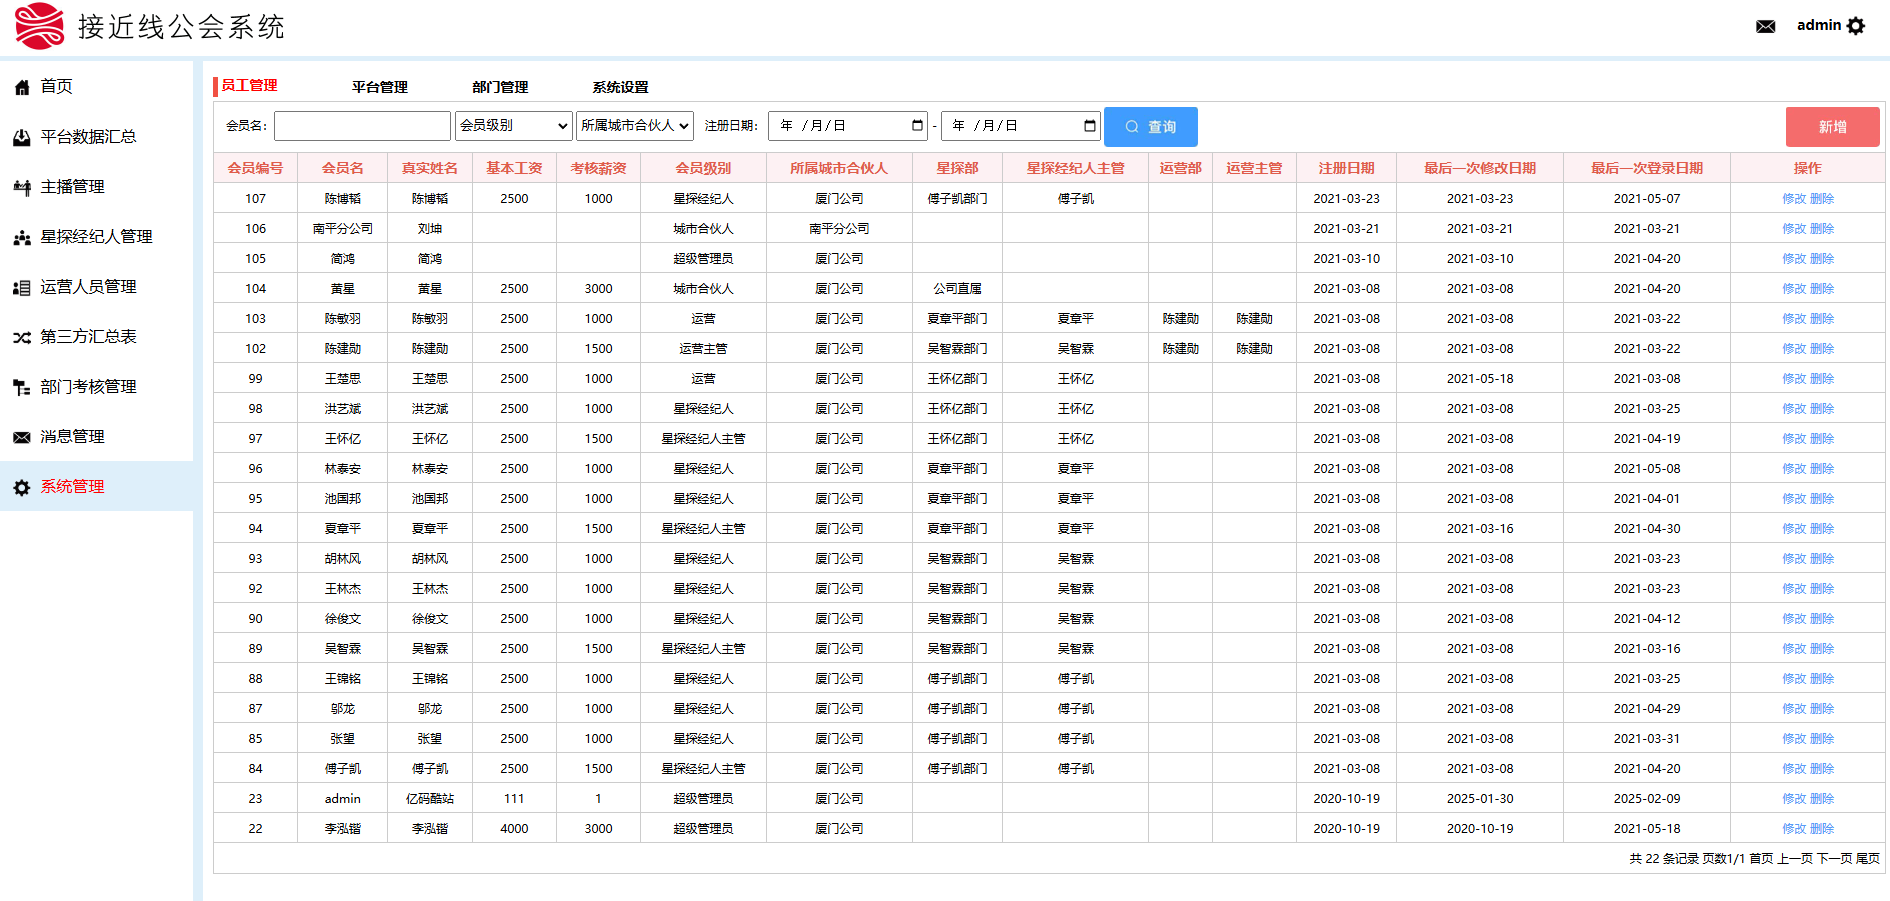Viewport: 1890px width, 901px height.
Task: Click the 最后一次登录日期 column header
Action: pos(1646,168)
